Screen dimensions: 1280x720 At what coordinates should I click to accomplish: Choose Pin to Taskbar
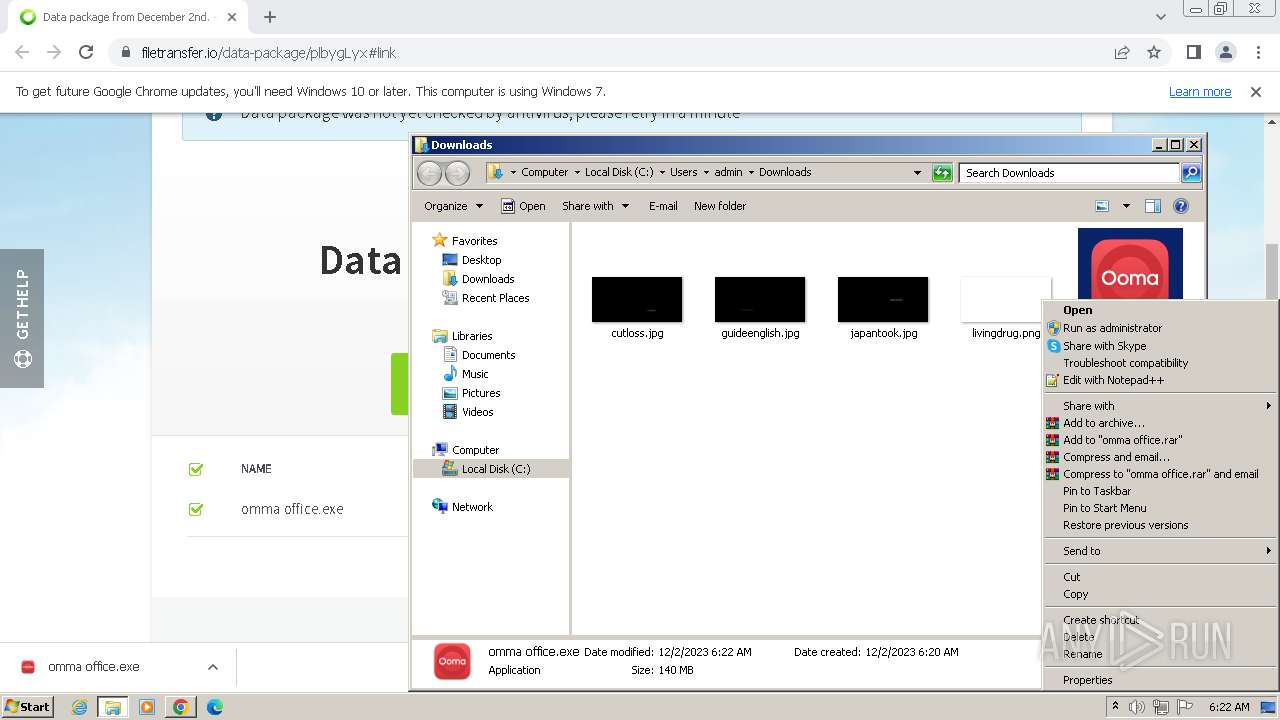[1160, 491]
